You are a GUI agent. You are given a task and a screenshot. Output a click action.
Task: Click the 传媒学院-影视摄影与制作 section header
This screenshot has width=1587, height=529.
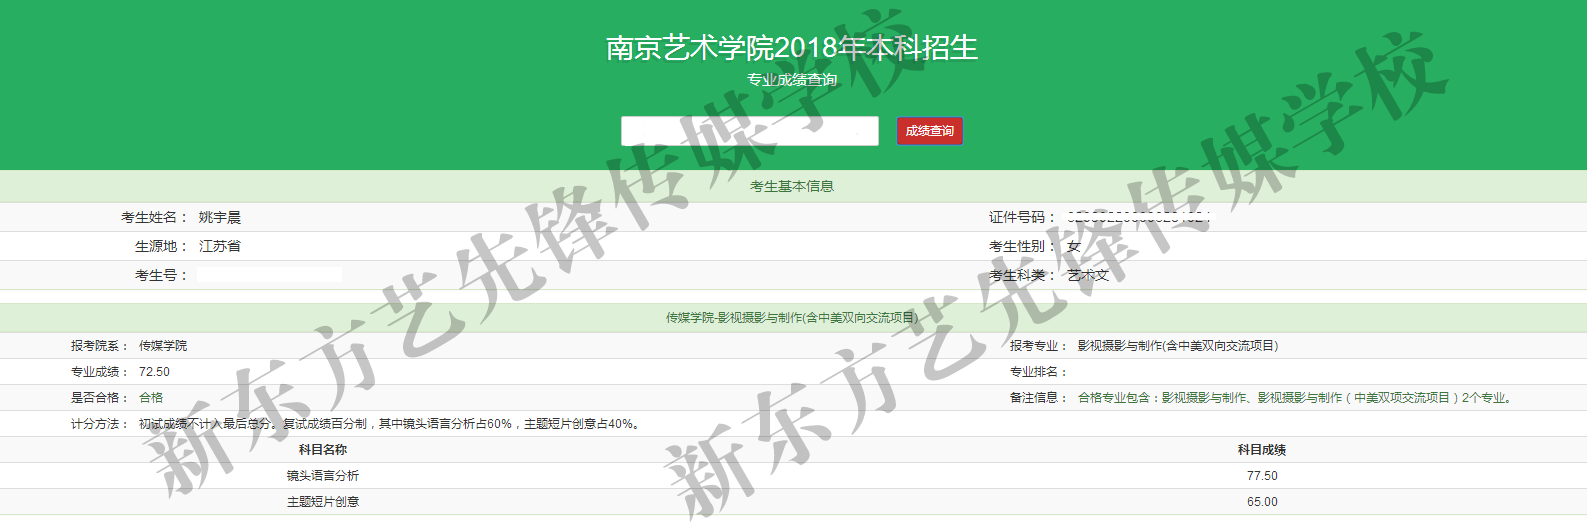(792, 318)
